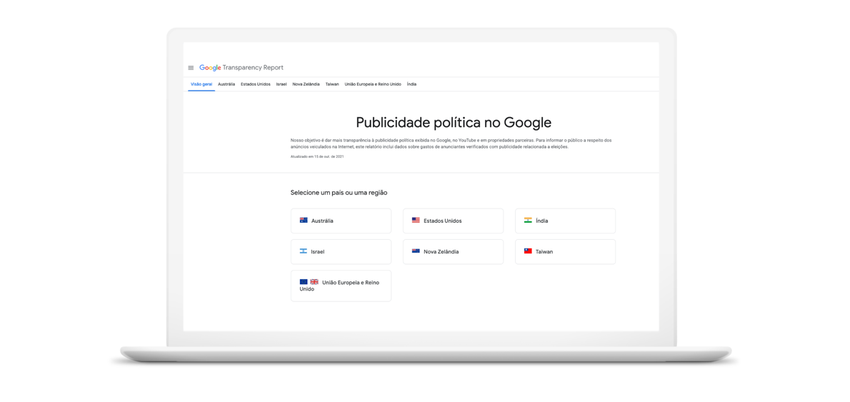
Task: Choose the Nova Zelândia country card
Action: [453, 252]
